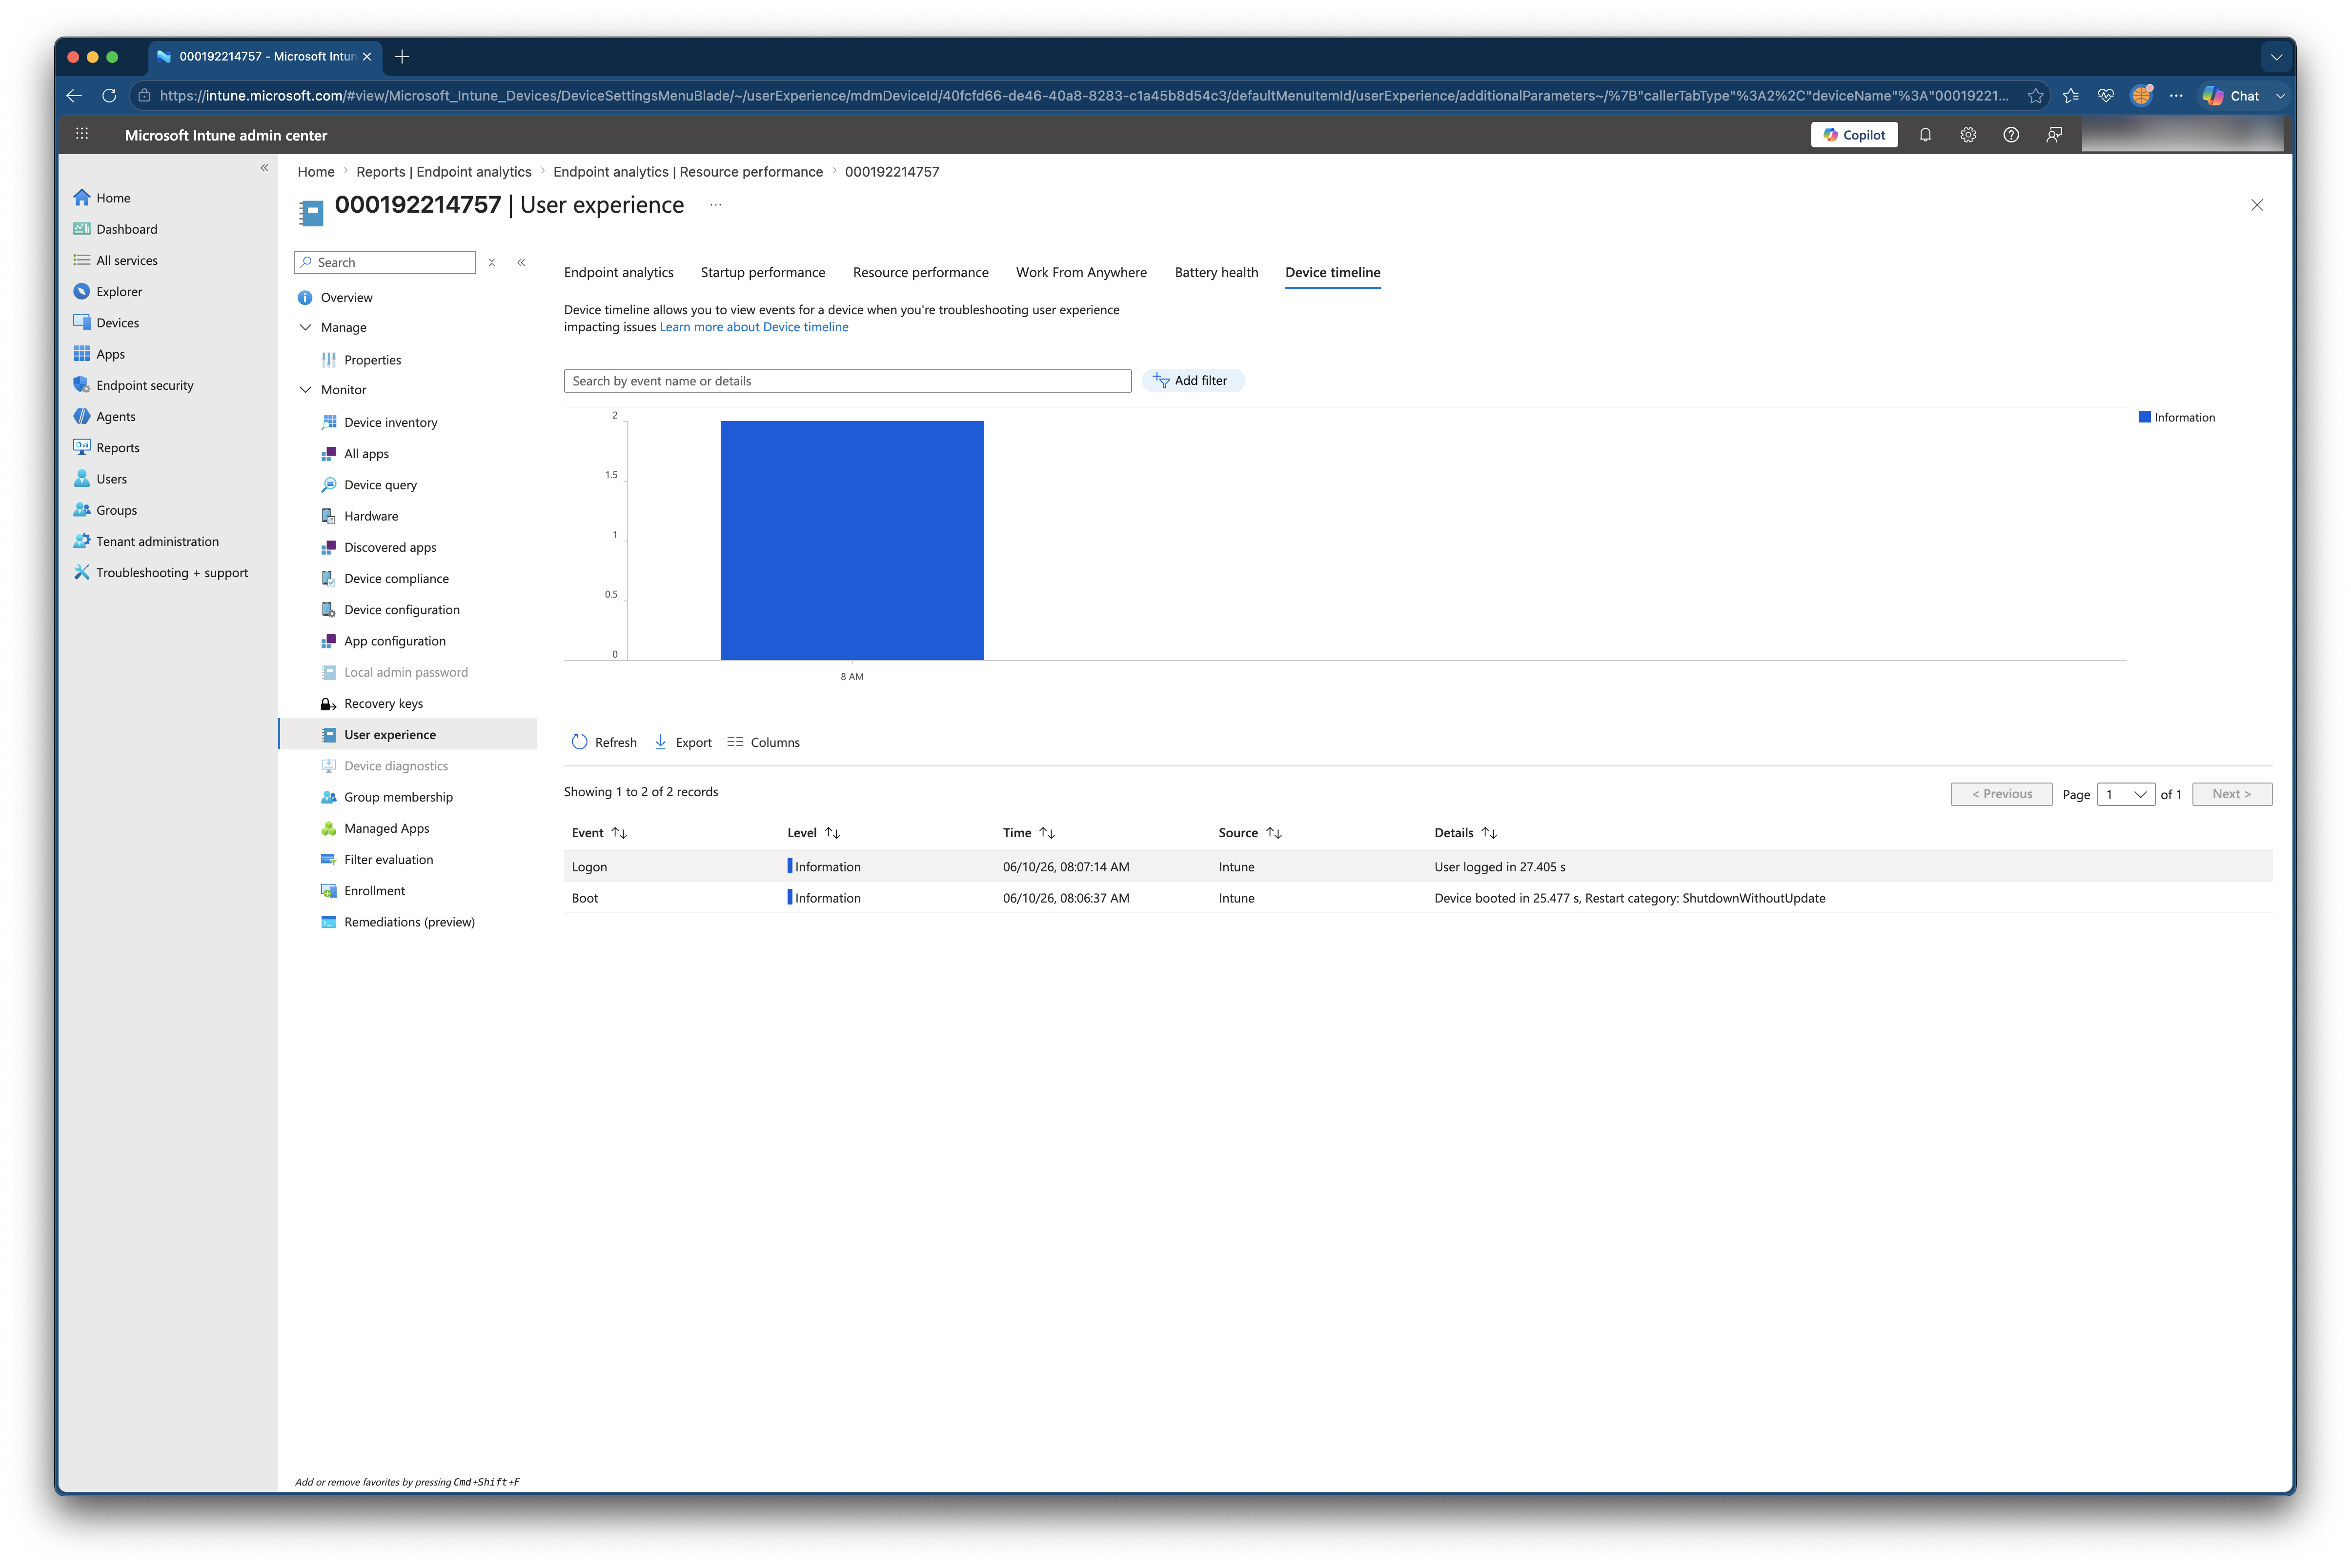Export the timeline records
Image resolution: width=2351 pixels, height=1568 pixels.
682,742
